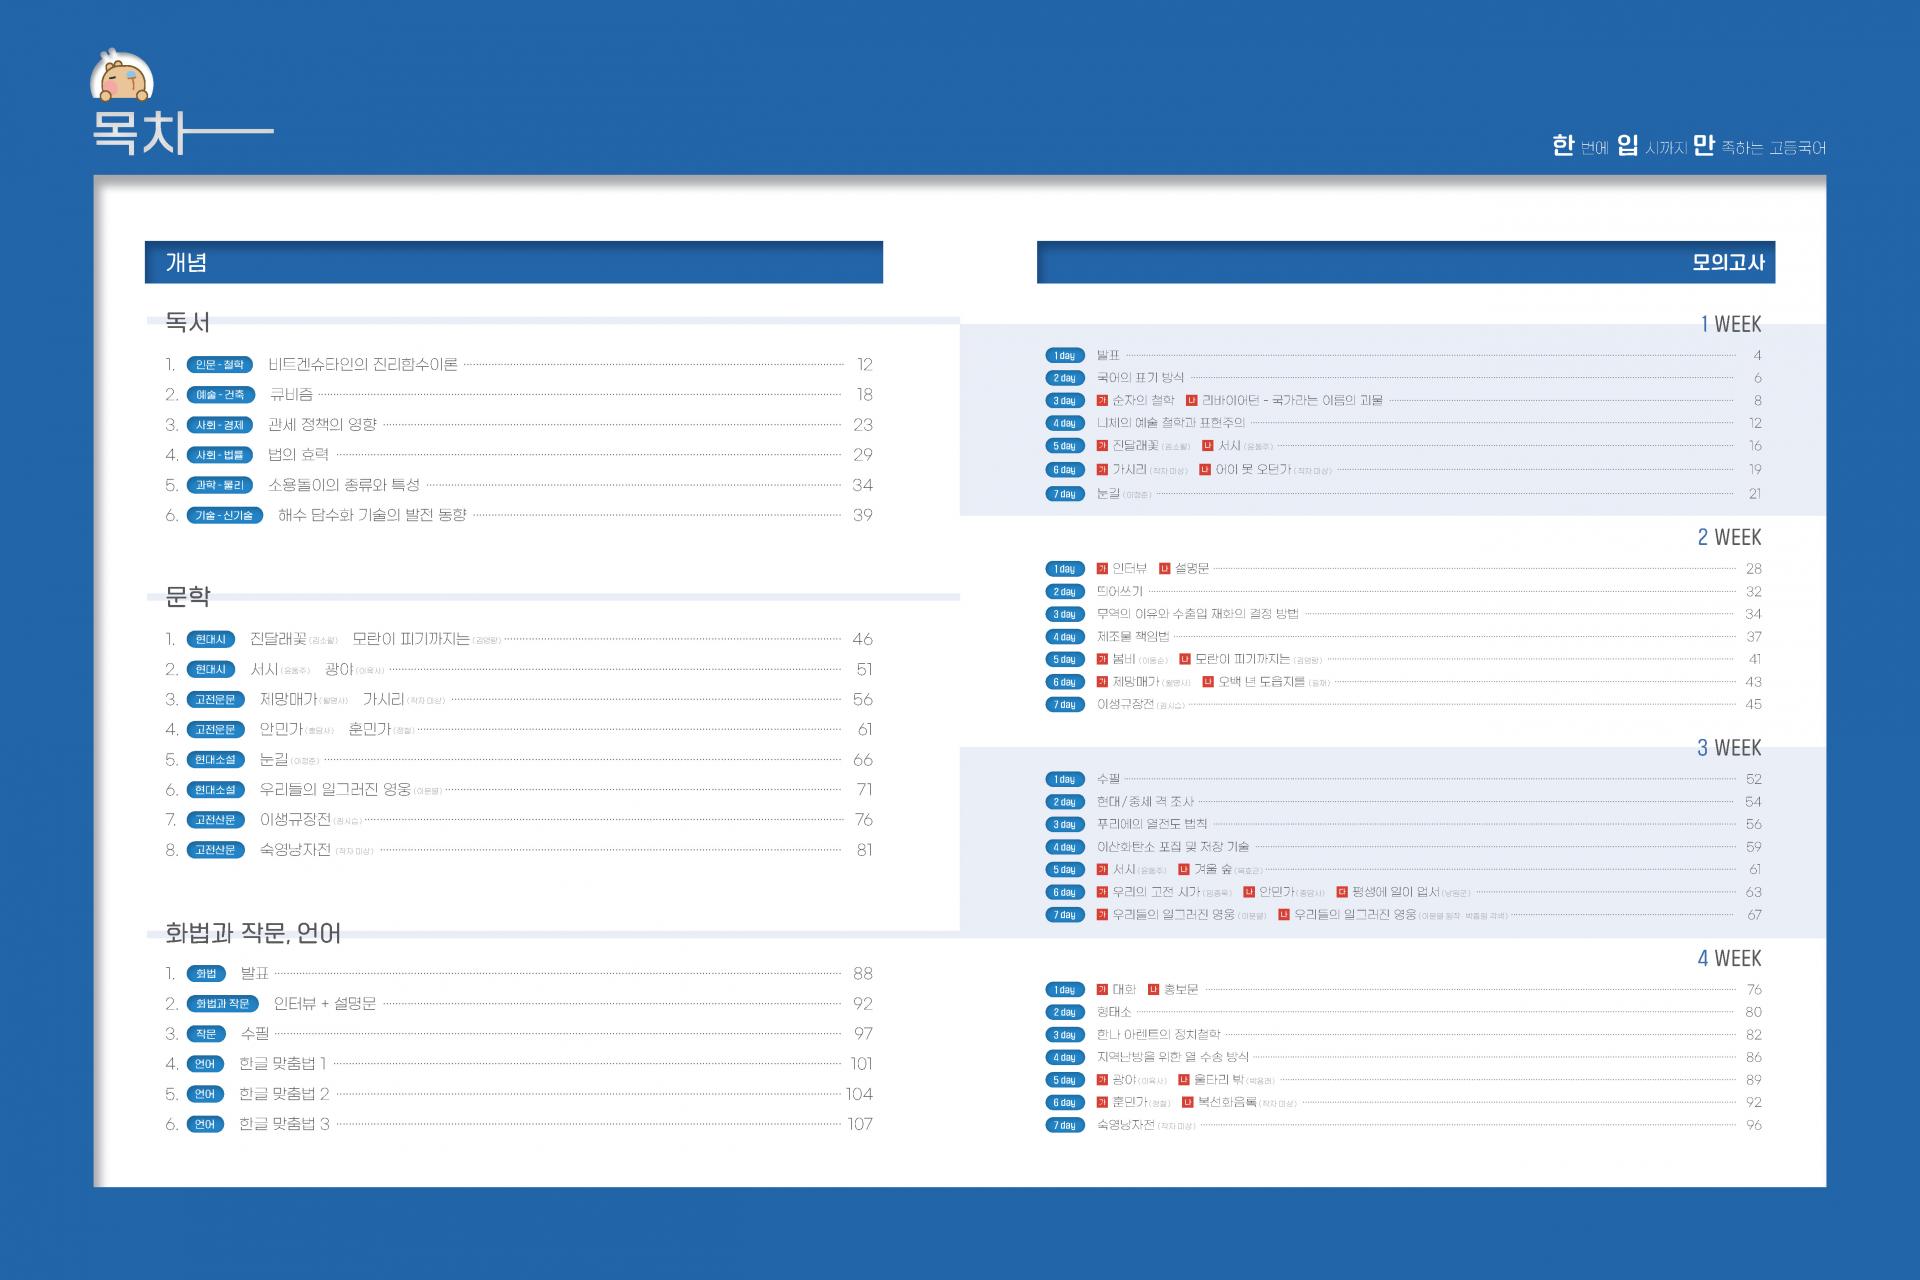
Task: Click the 기술-신기술 category badge
Action: pos(224,516)
